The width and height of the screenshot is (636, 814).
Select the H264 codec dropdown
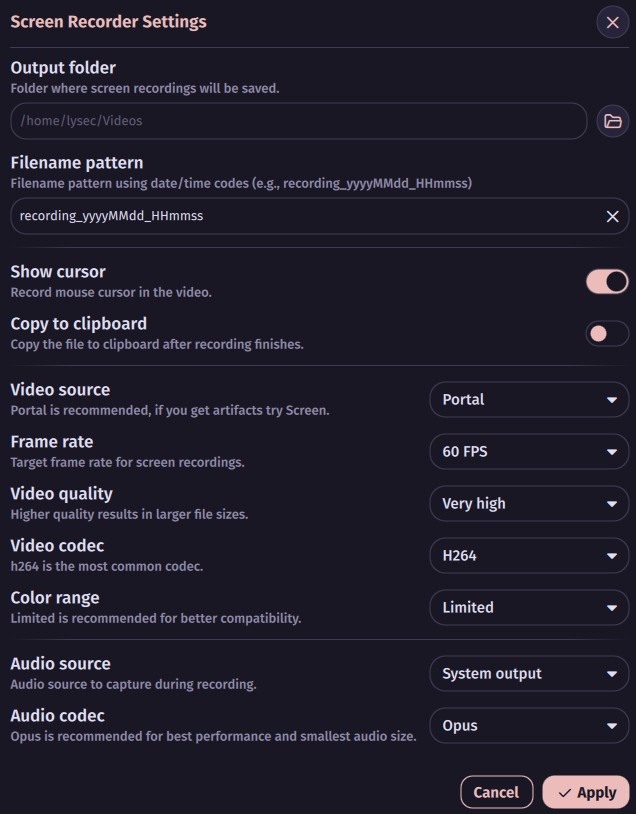coord(529,555)
